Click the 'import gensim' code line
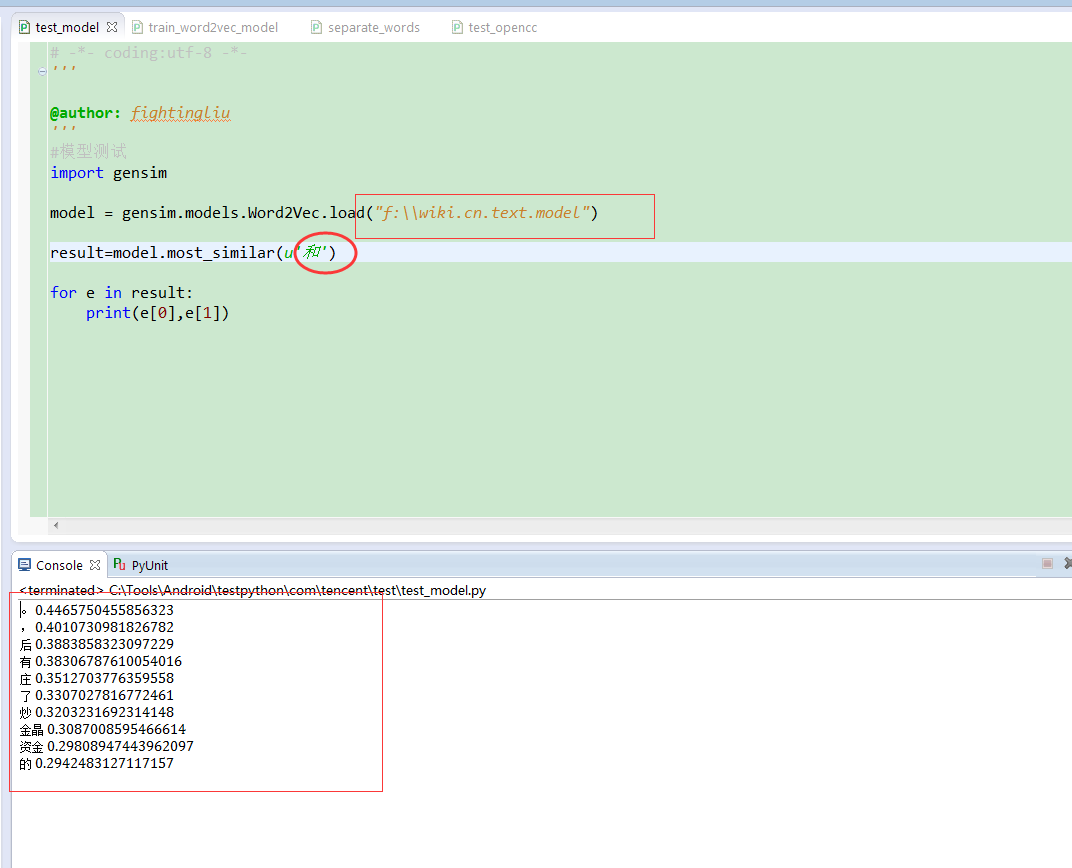Viewport: 1072px width, 868px height. tap(108, 173)
